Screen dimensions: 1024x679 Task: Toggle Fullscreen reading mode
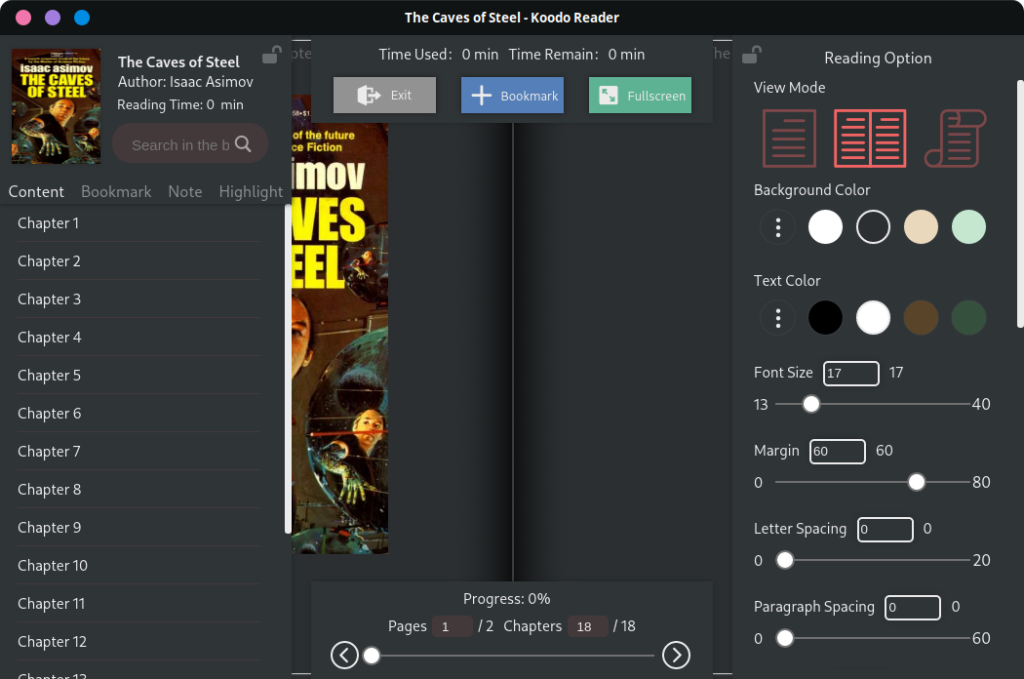pos(639,95)
